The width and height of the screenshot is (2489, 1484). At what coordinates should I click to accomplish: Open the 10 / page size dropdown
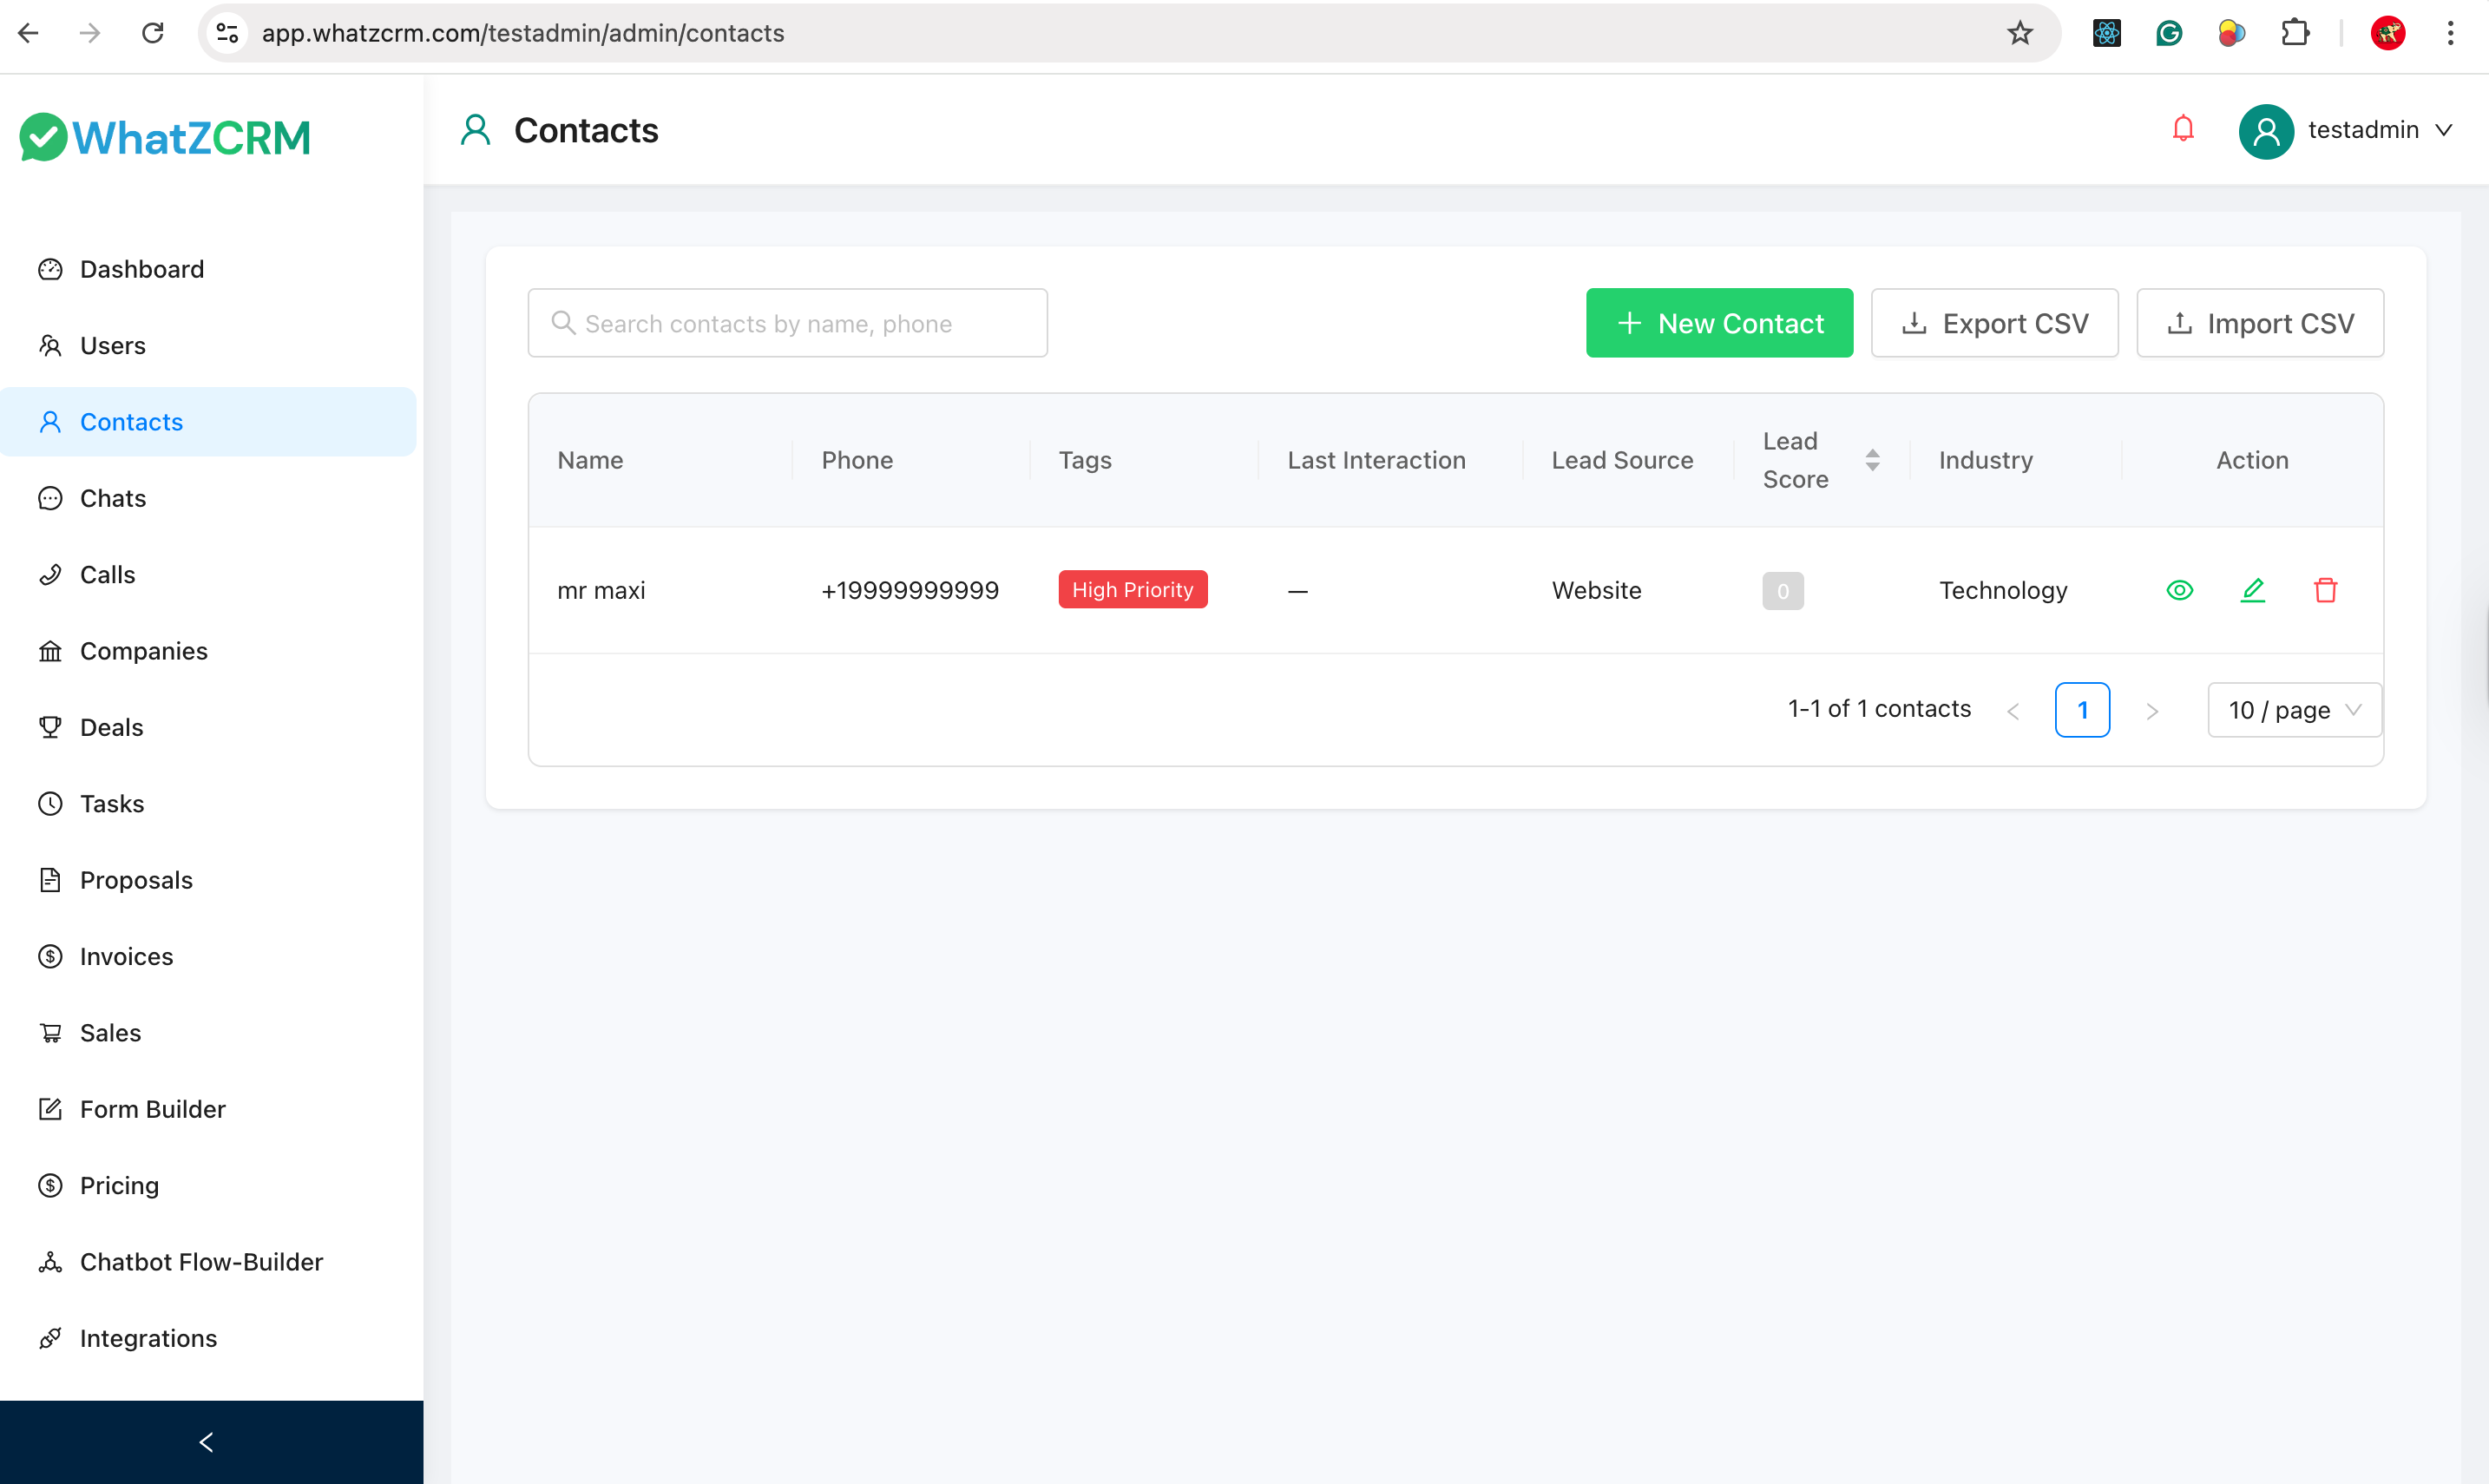2293,710
